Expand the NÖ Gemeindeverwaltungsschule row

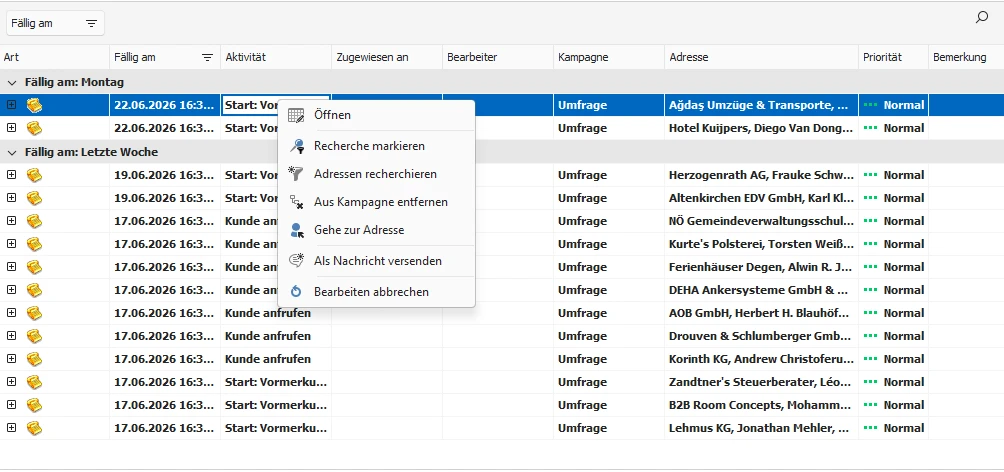12,221
